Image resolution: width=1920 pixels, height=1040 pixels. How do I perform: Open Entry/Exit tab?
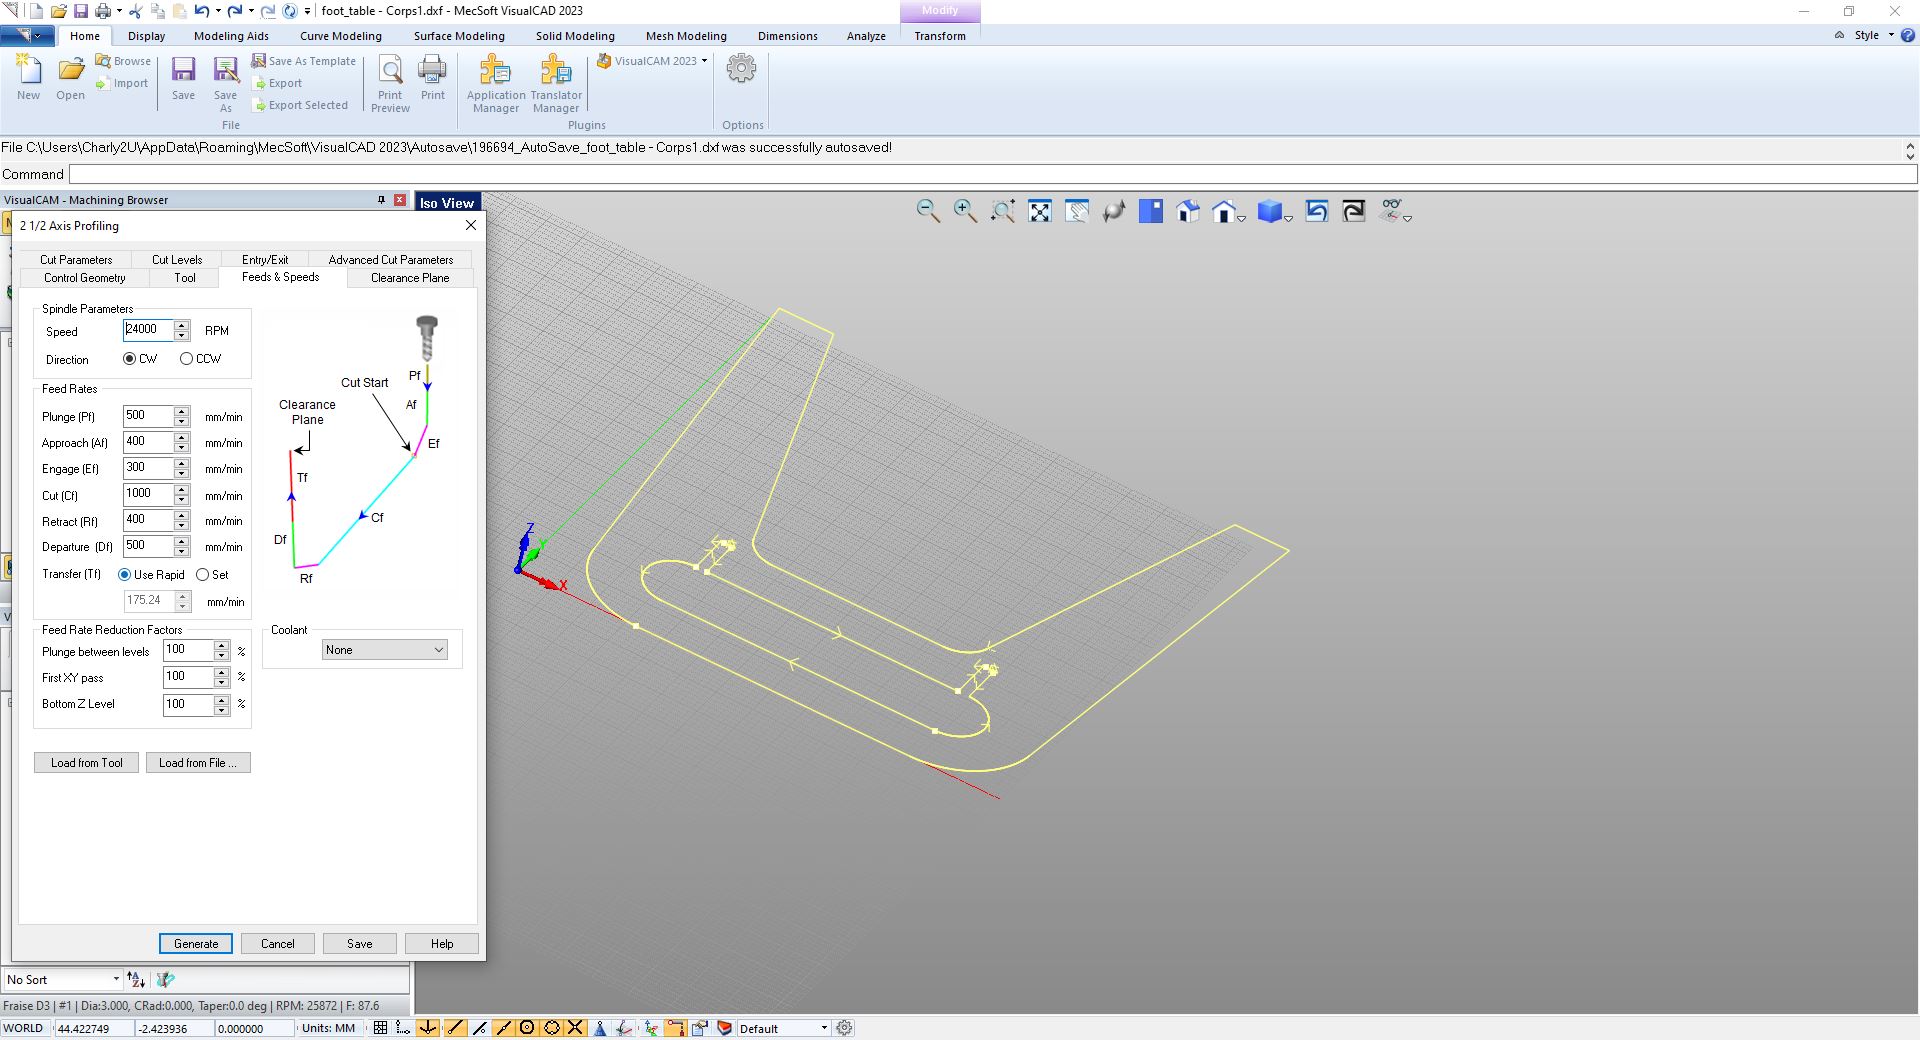pyautogui.click(x=265, y=259)
